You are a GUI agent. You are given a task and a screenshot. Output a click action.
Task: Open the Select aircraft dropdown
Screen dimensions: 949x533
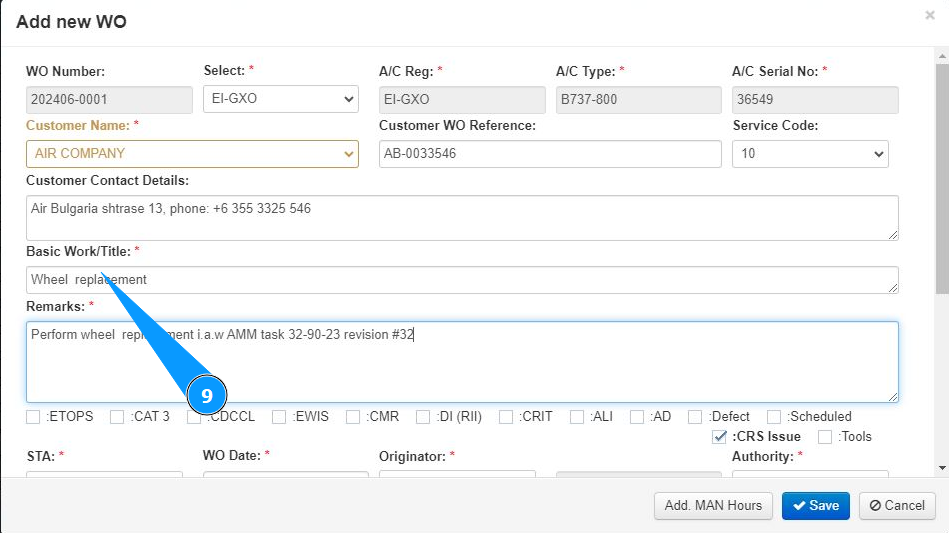click(280, 99)
